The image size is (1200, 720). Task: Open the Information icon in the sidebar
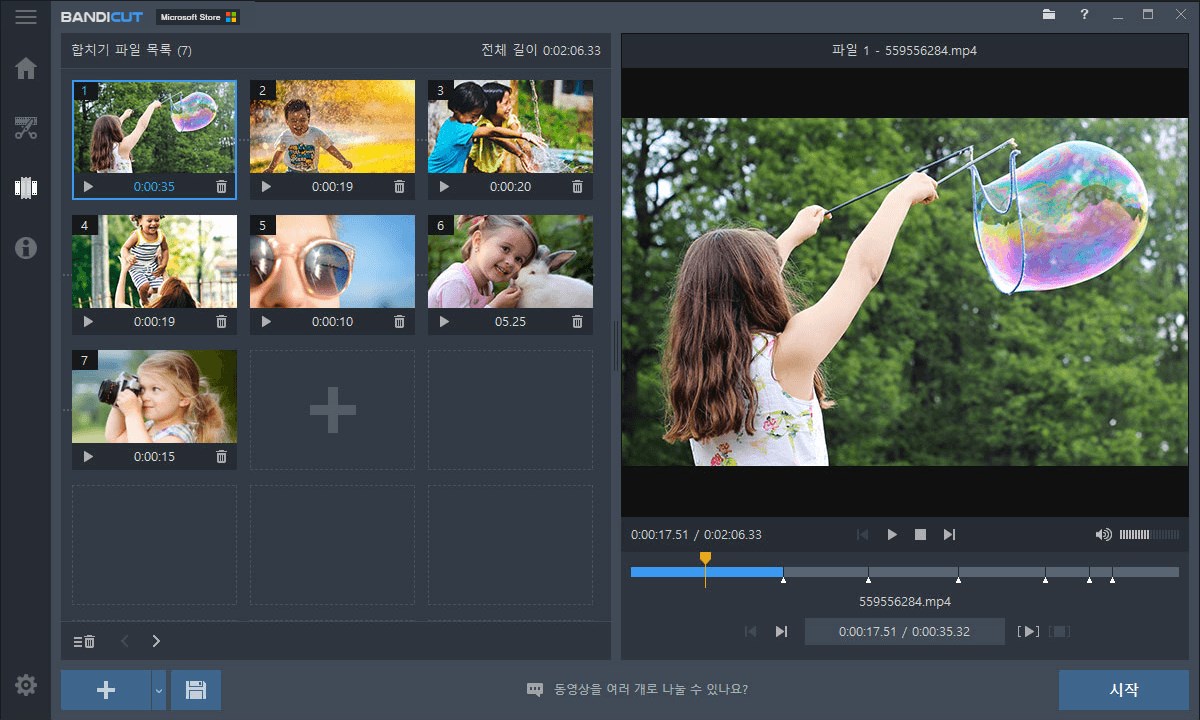pos(26,248)
